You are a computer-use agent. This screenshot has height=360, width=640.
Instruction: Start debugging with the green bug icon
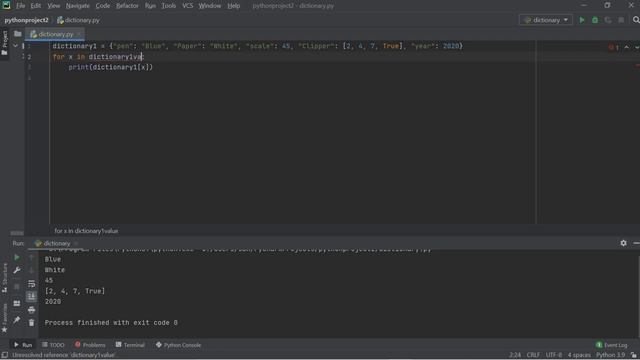click(x=595, y=20)
